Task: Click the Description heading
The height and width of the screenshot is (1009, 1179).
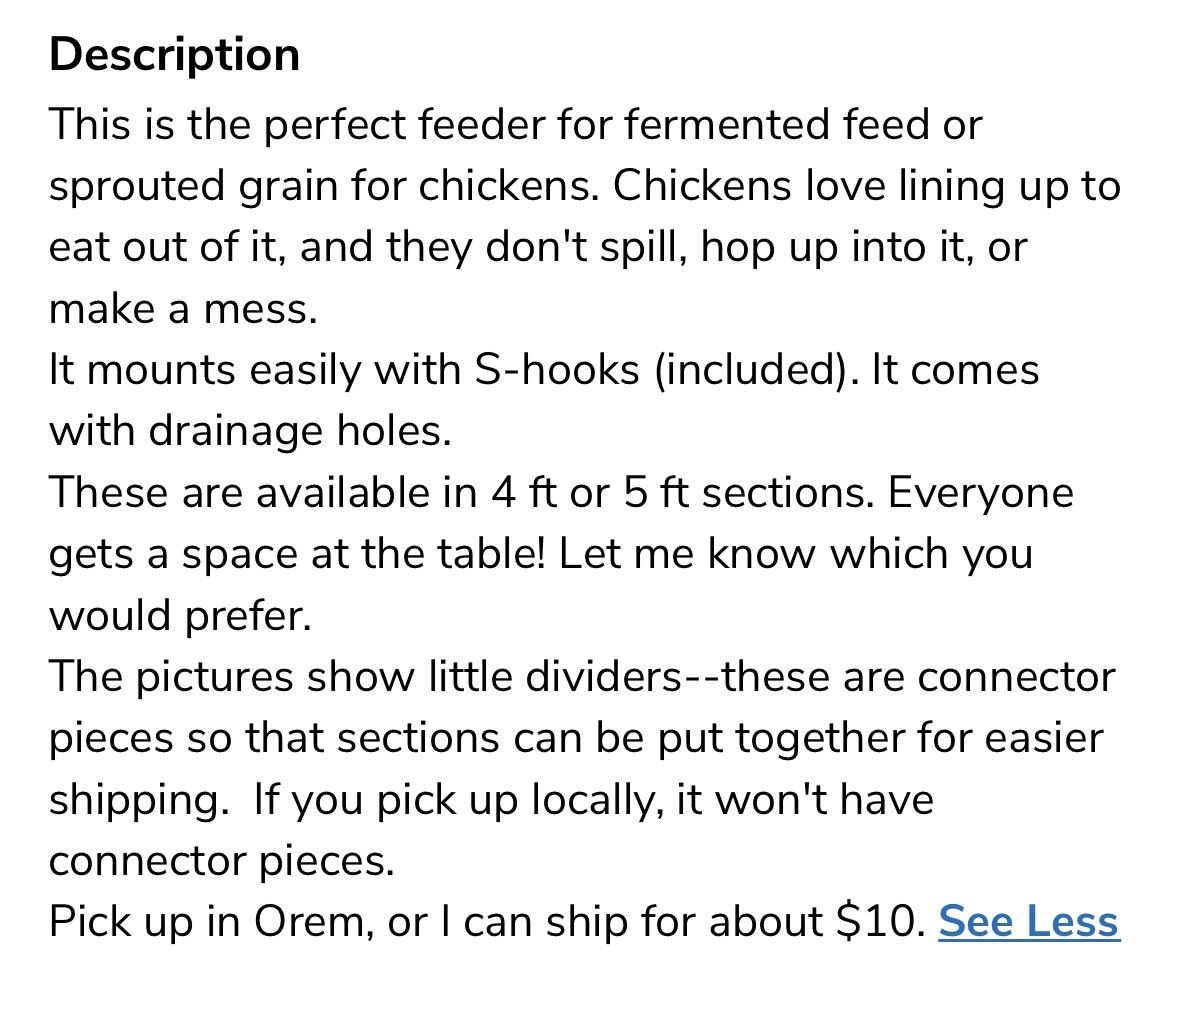Action: [174, 55]
